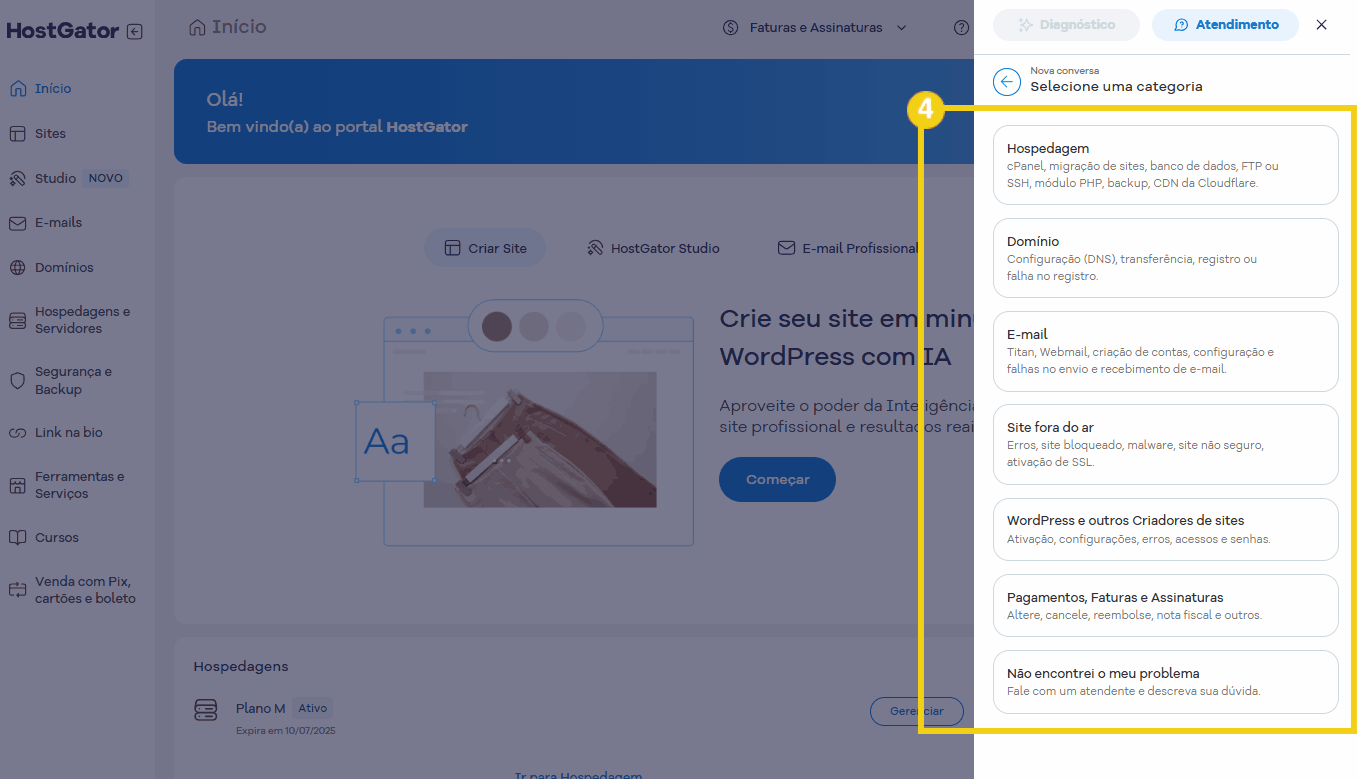1358x779 pixels.
Task: Expand the Faturas e Assinaturas dropdown
Action: point(901,28)
